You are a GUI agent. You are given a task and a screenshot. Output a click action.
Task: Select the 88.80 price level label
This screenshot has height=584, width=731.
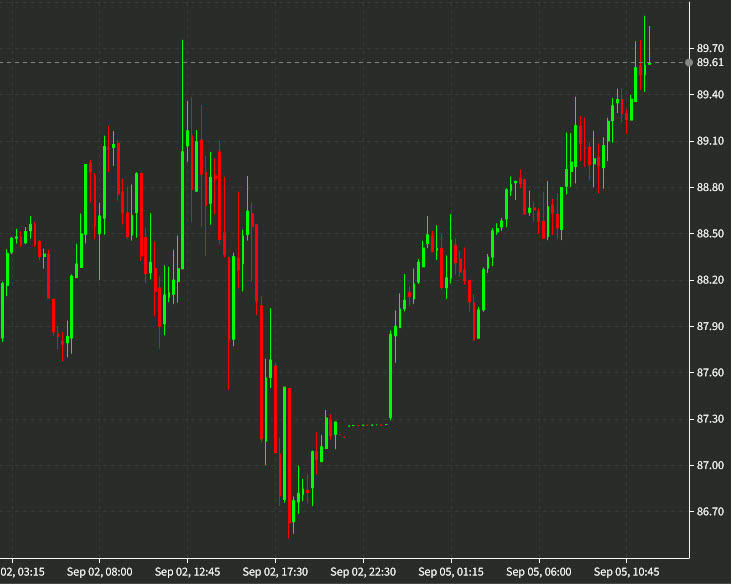tap(710, 188)
